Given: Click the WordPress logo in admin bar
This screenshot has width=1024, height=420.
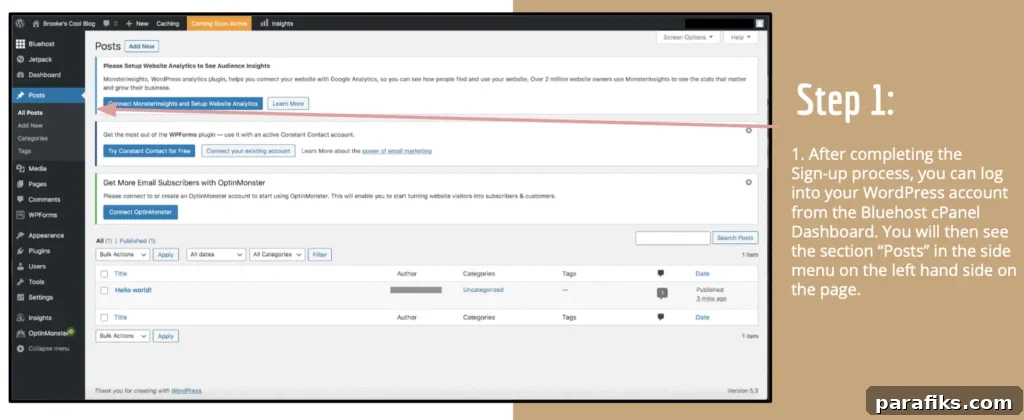Looking at the screenshot, I should tap(21, 23).
